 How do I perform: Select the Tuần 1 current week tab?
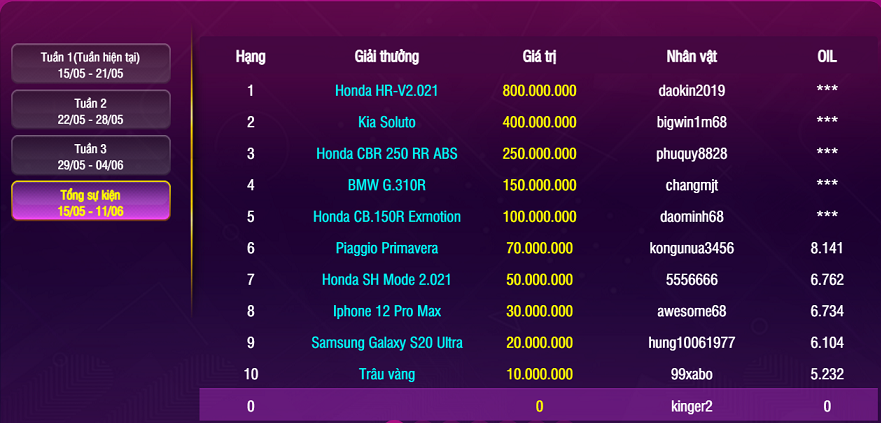point(90,64)
